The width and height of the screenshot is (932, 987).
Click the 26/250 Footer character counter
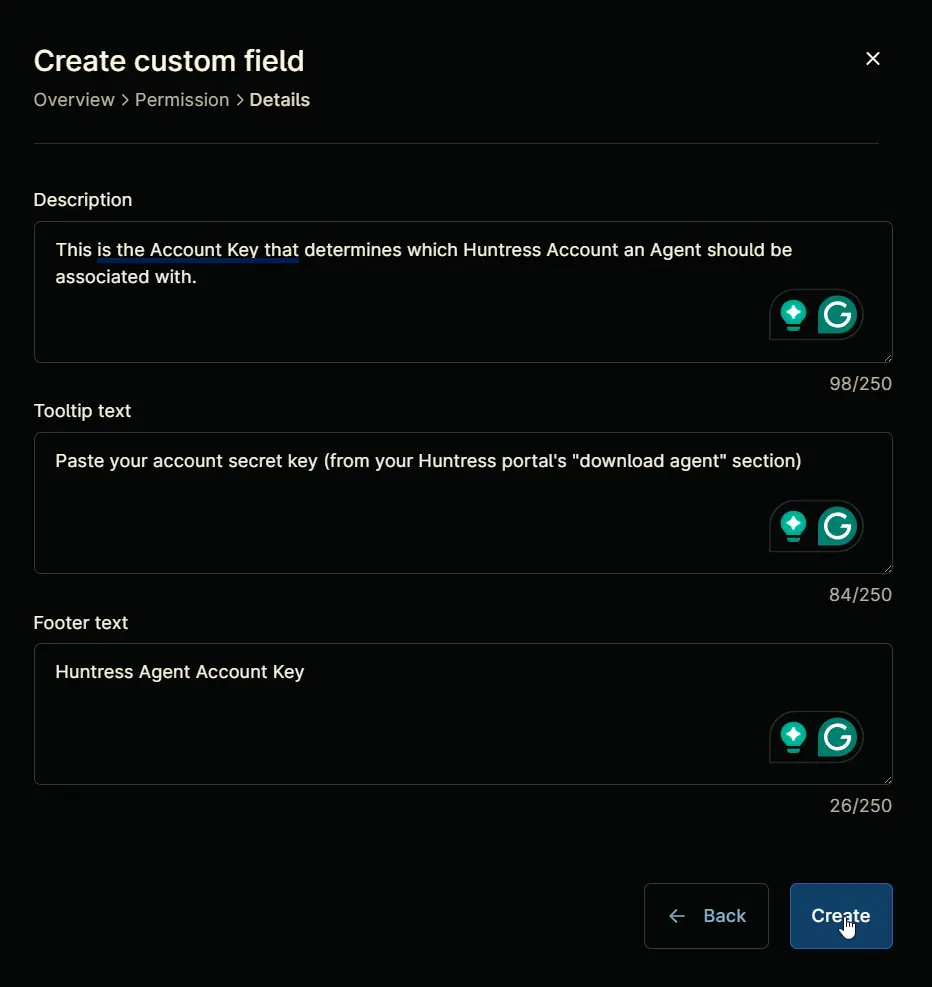tap(860, 806)
